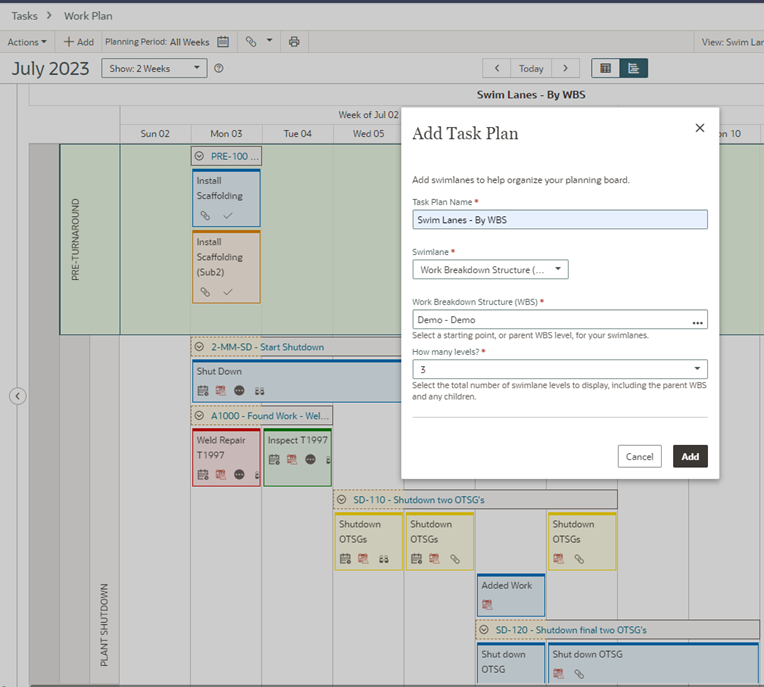Click the help question mark icon
This screenshot has height=687, width=764.
[x=219, y=69]
